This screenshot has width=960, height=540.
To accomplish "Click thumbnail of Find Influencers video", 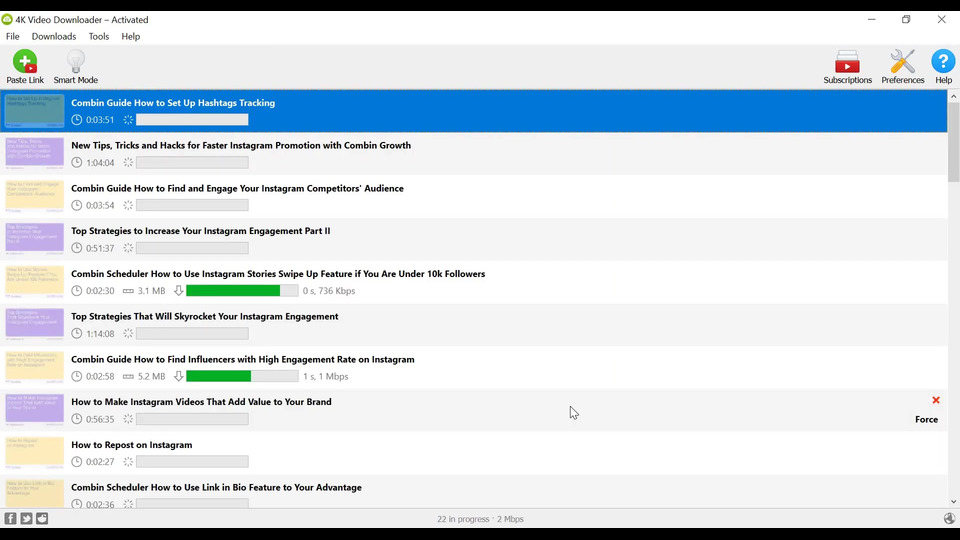I will click(x=34, y=367).
